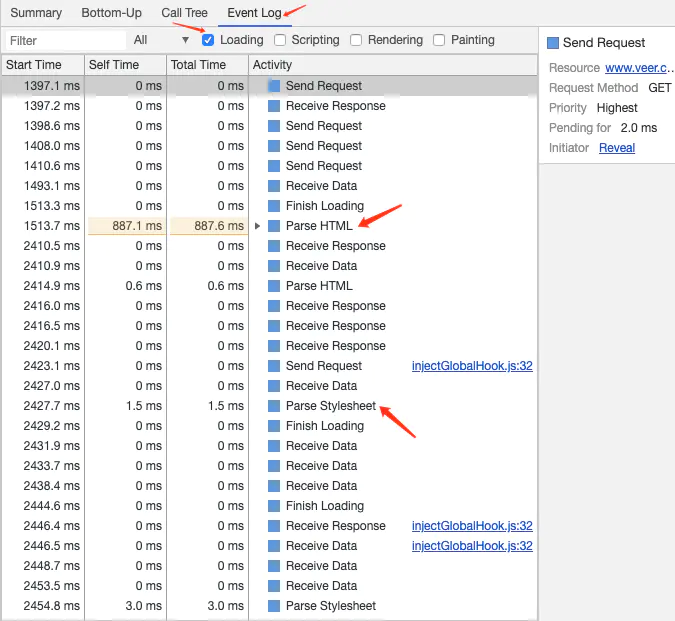Click the 887.6 ms total time cell
Viewport: 675px width, 621px height.
(x=207, y=226)
